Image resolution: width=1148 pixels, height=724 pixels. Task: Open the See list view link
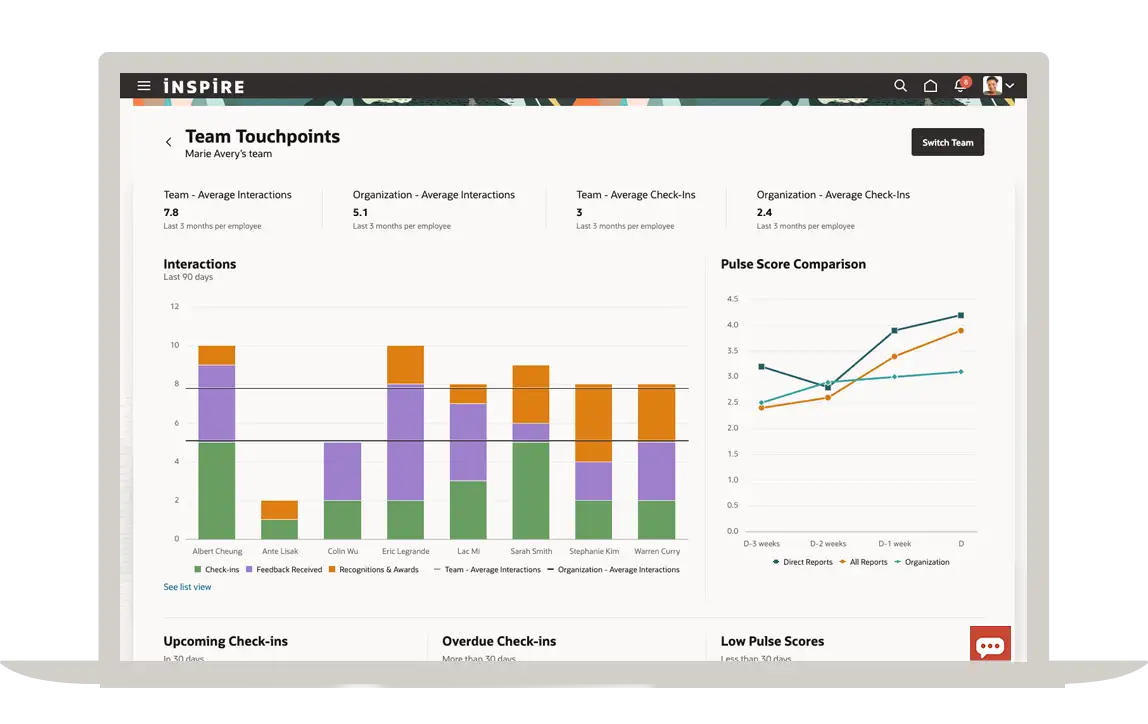coord(187,587)
